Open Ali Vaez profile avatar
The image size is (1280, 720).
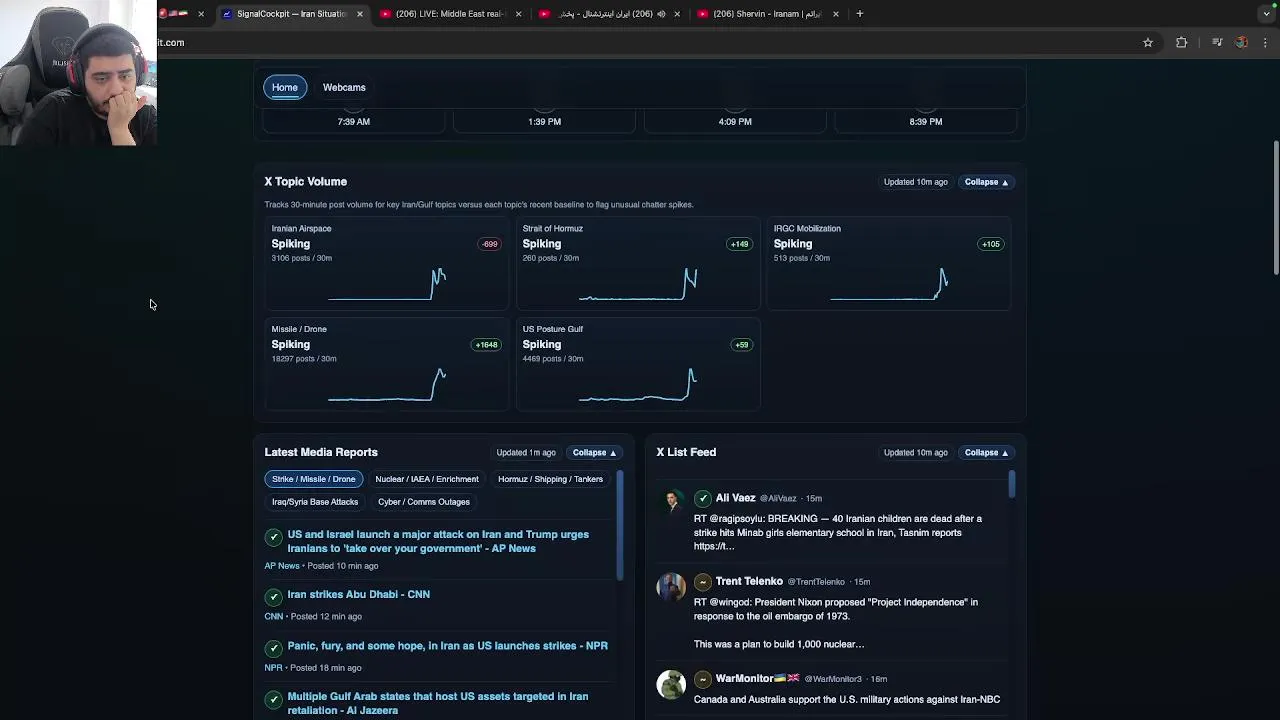672,500
